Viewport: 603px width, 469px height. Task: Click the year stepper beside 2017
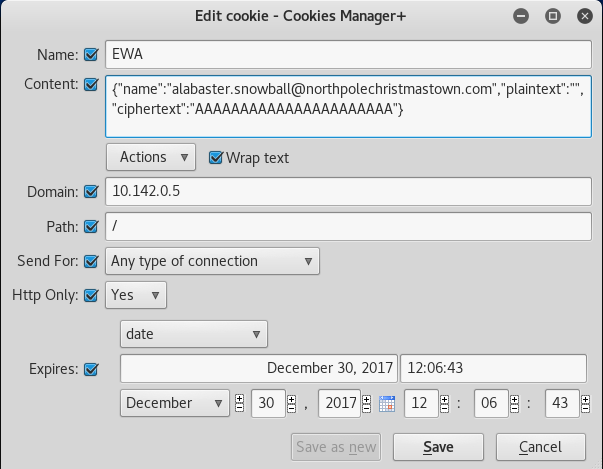pyautogui.click(x=366, y=404)
